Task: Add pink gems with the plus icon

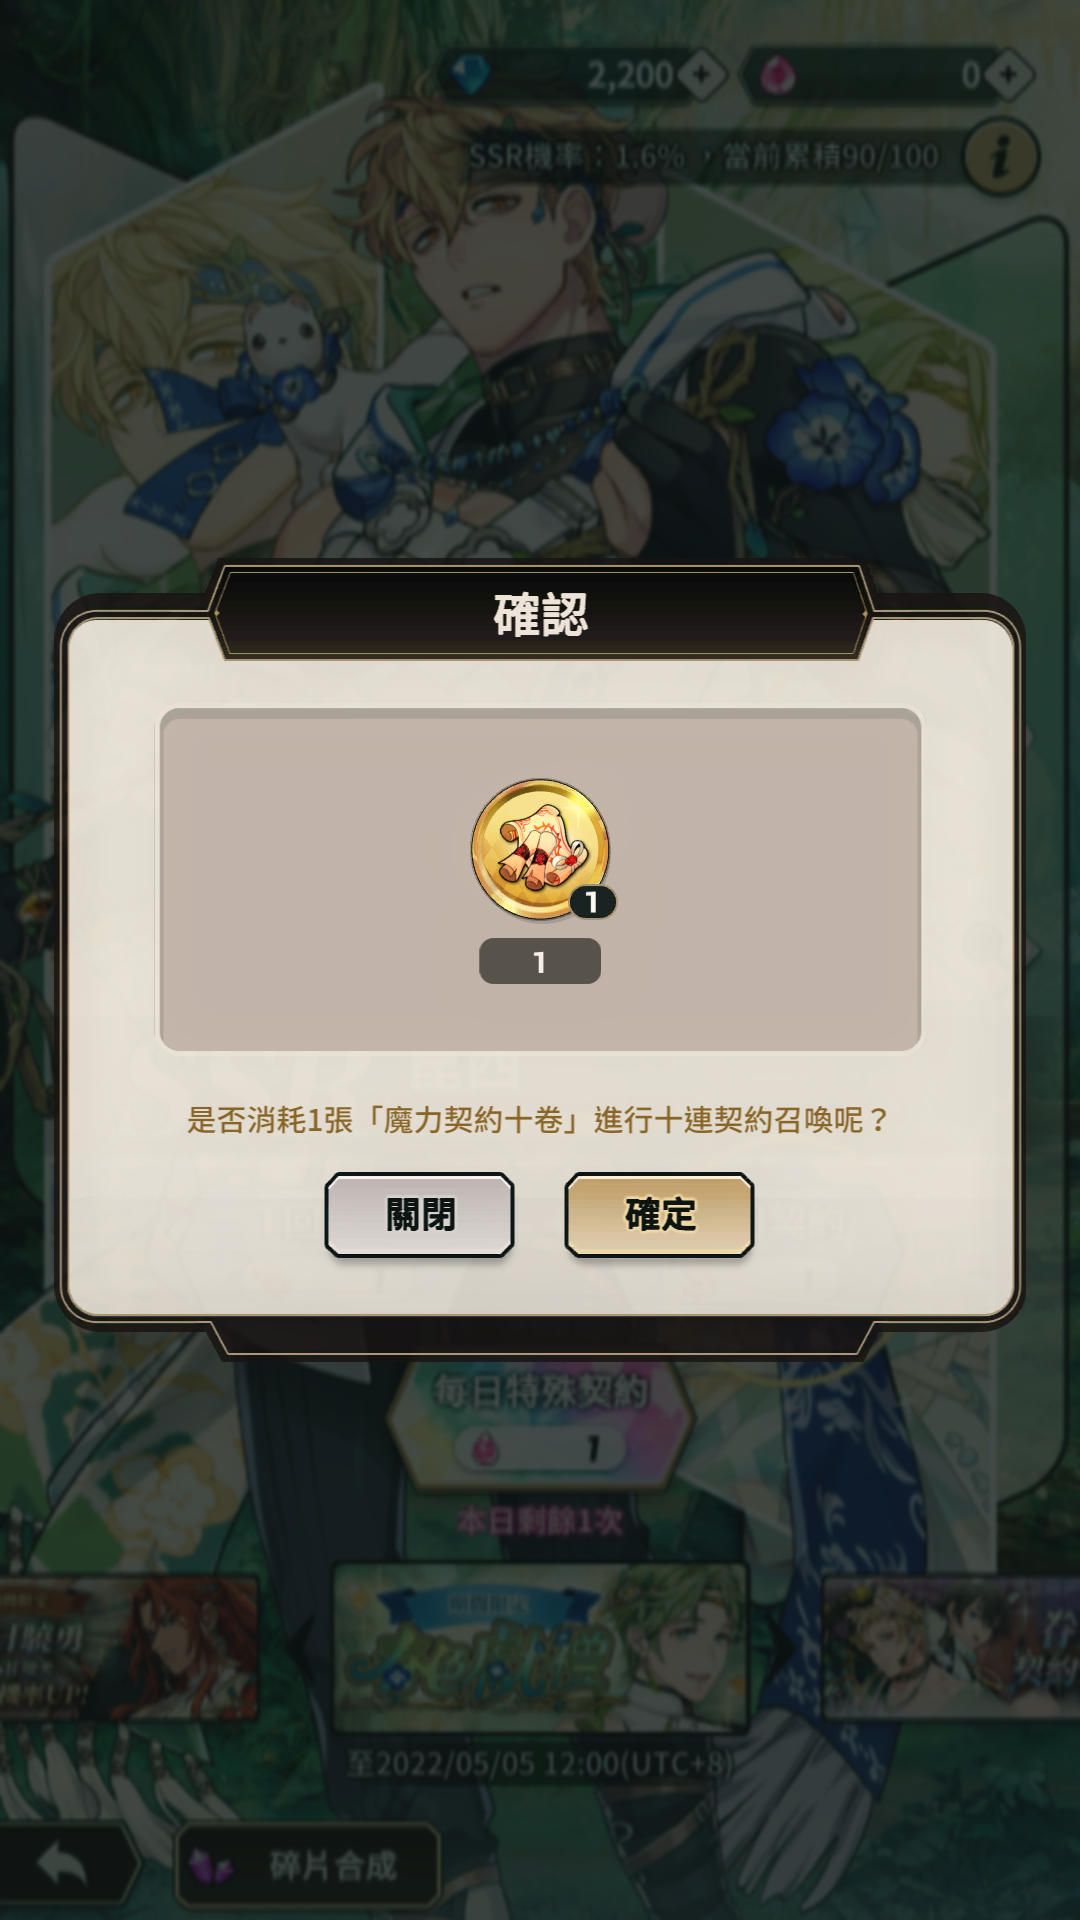Action: [x=1008, y=74]
